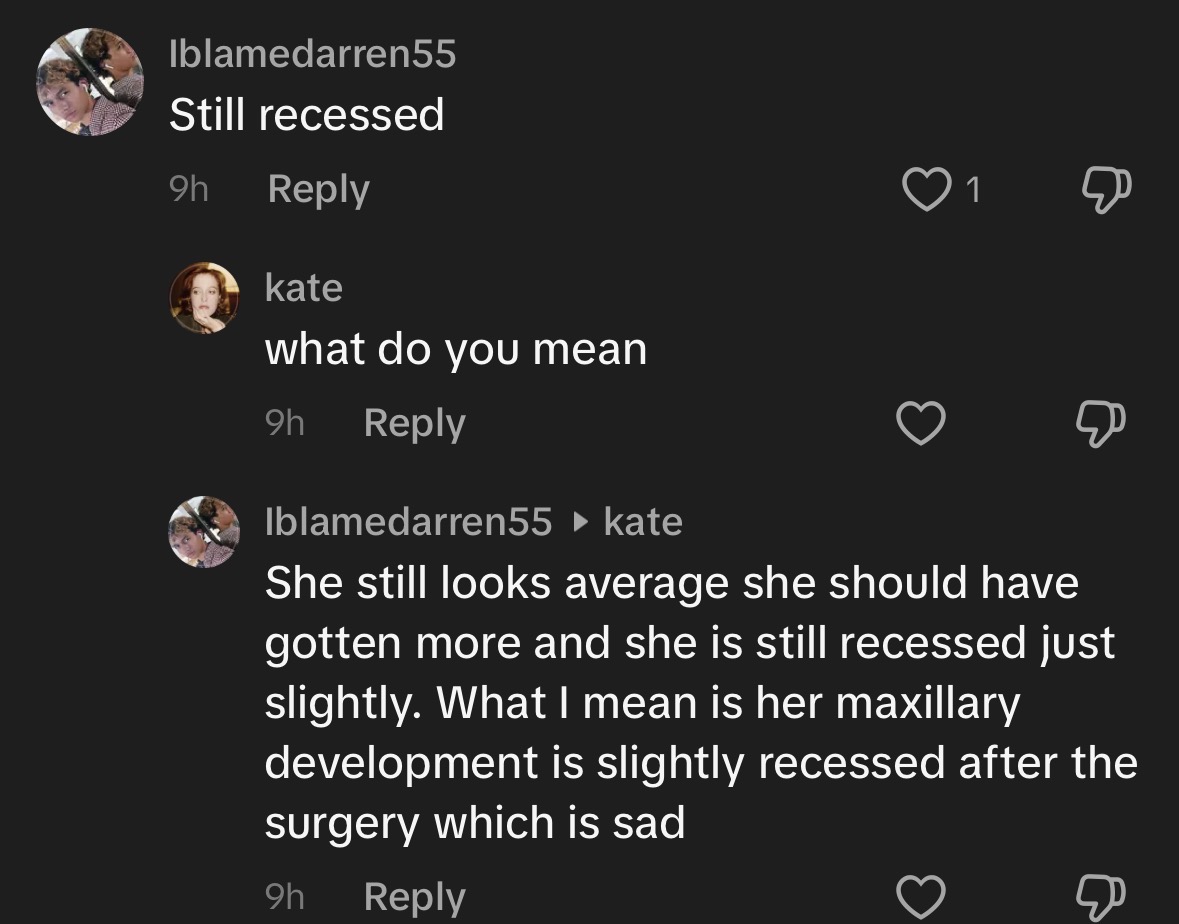Open kate's profile picture
Screen dimensions: 1179x924
[205, 298]
